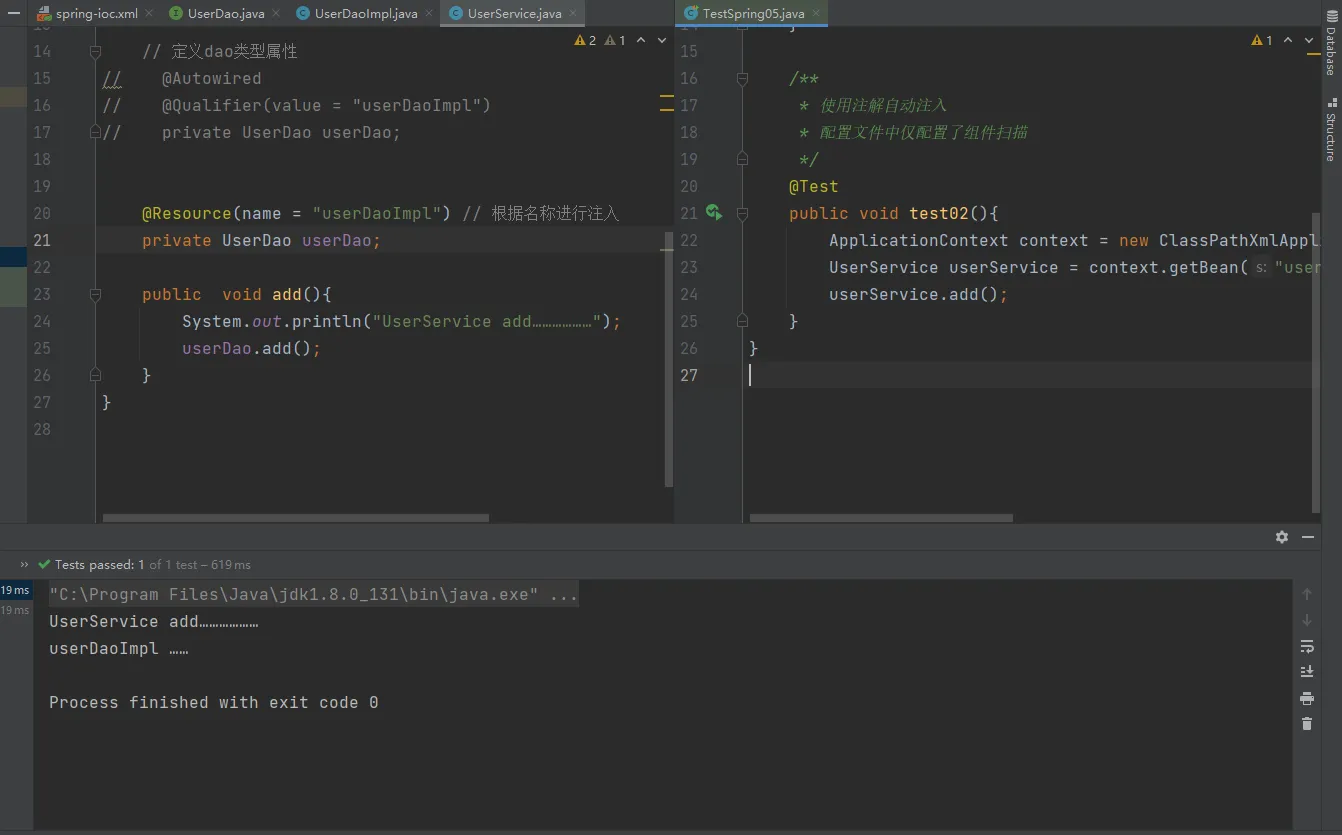Click the green tests passed checkmark
This screenshot has width=1342, height=835.
point(44,565)
